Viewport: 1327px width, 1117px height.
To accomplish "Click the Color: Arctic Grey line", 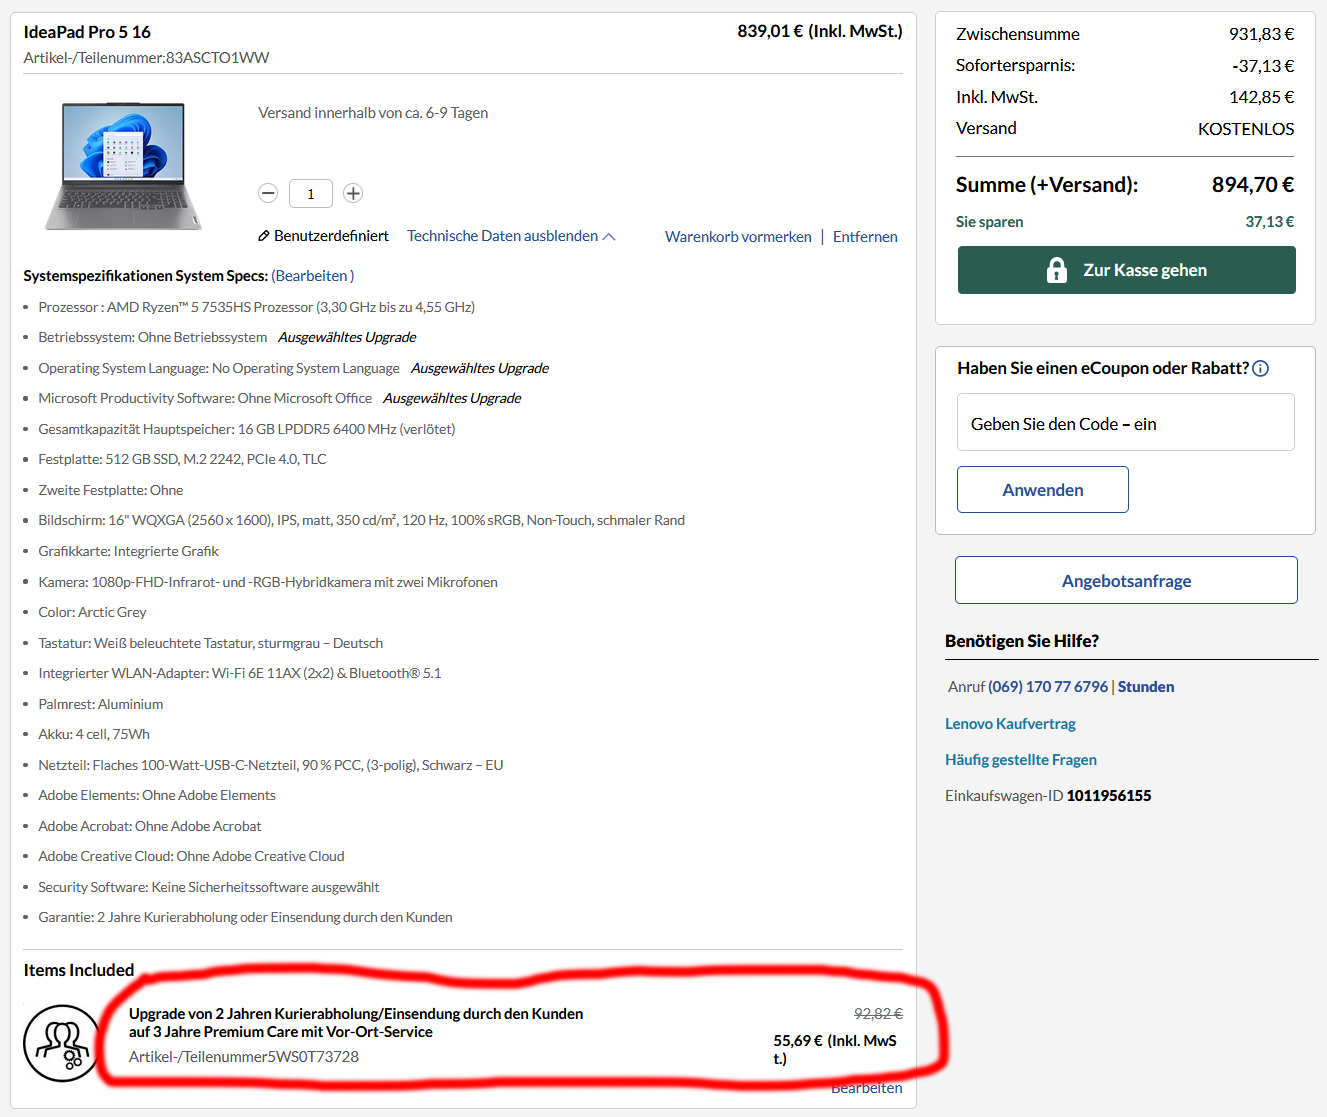I will coord(92,612).
